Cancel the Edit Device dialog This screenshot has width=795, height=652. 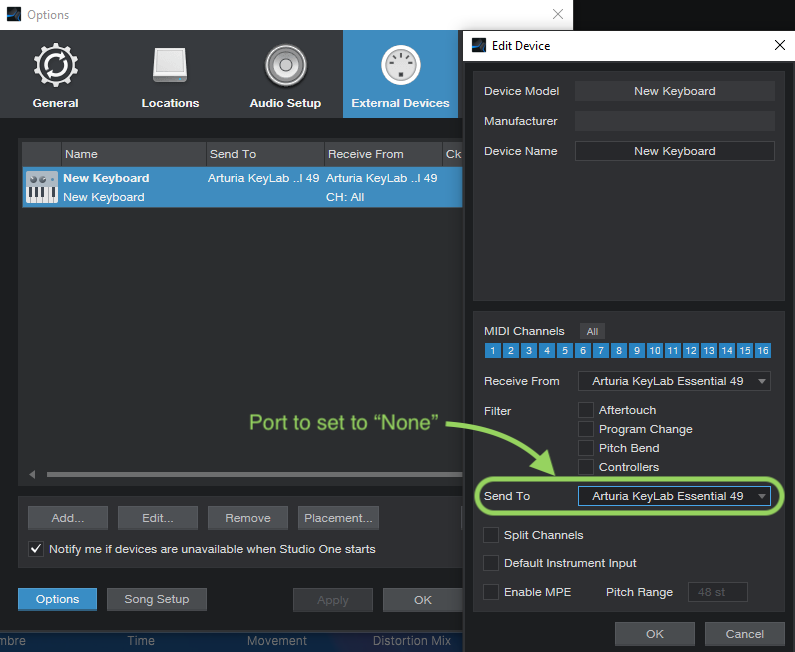[744, 634]
